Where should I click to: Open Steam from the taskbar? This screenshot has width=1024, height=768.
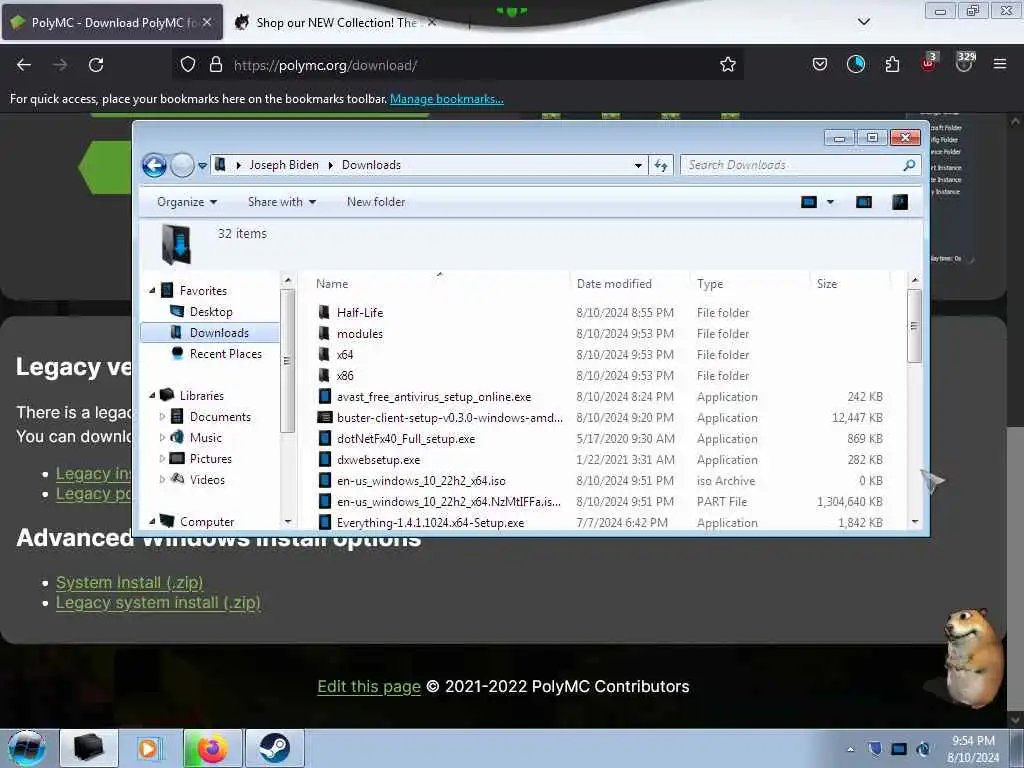pos(274,748)
